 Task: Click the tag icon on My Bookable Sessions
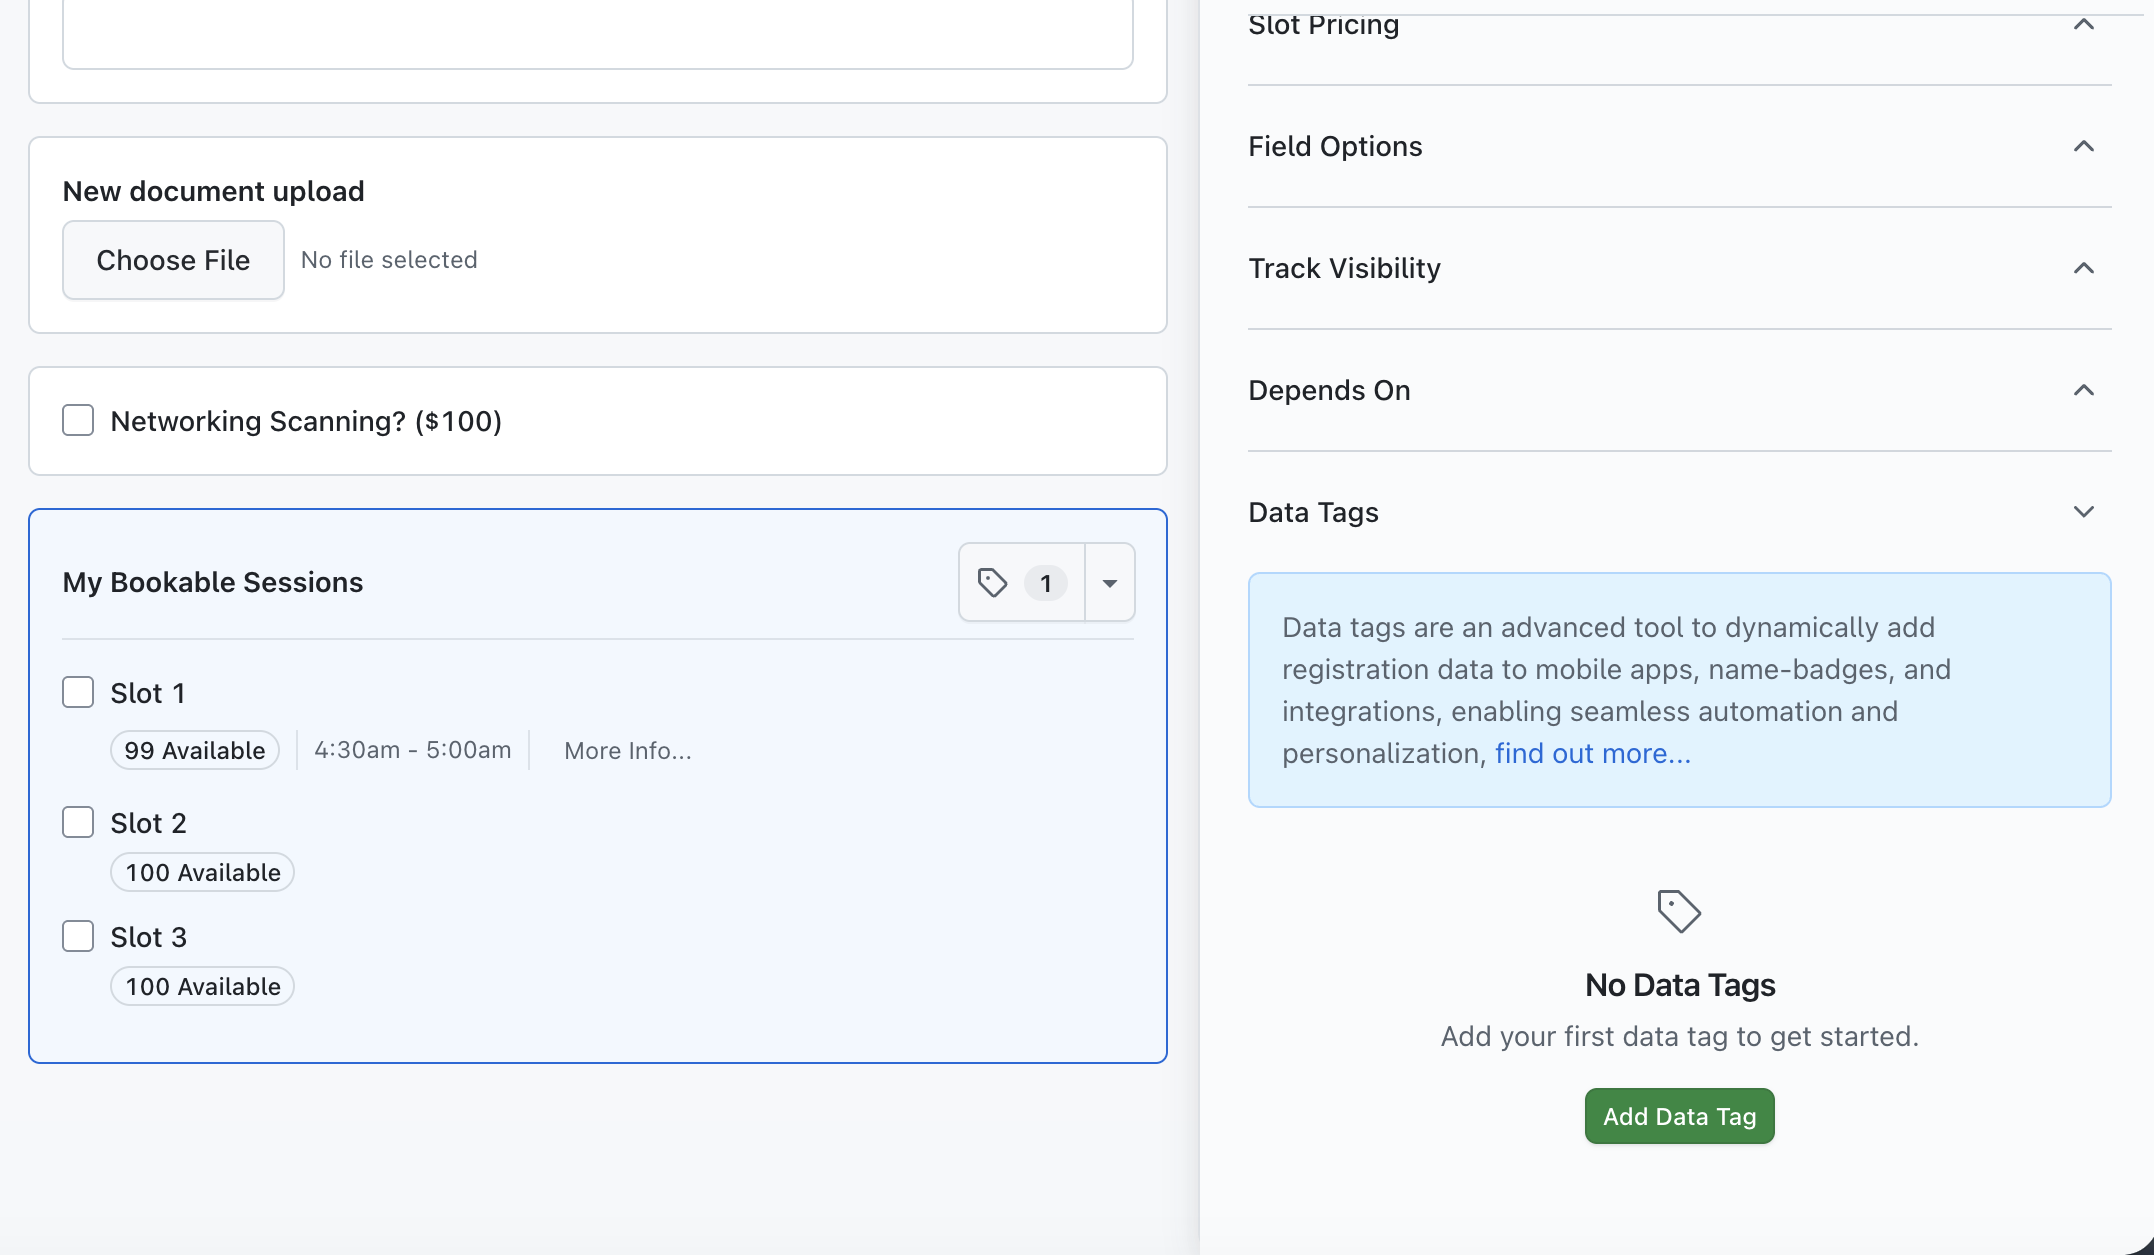coord(992,582)
